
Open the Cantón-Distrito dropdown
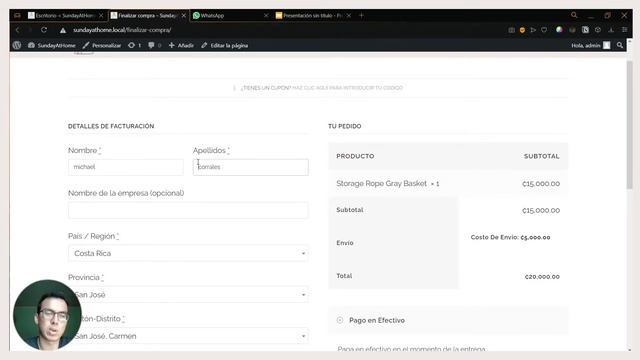pyautogui.click(x=188, y=336)
